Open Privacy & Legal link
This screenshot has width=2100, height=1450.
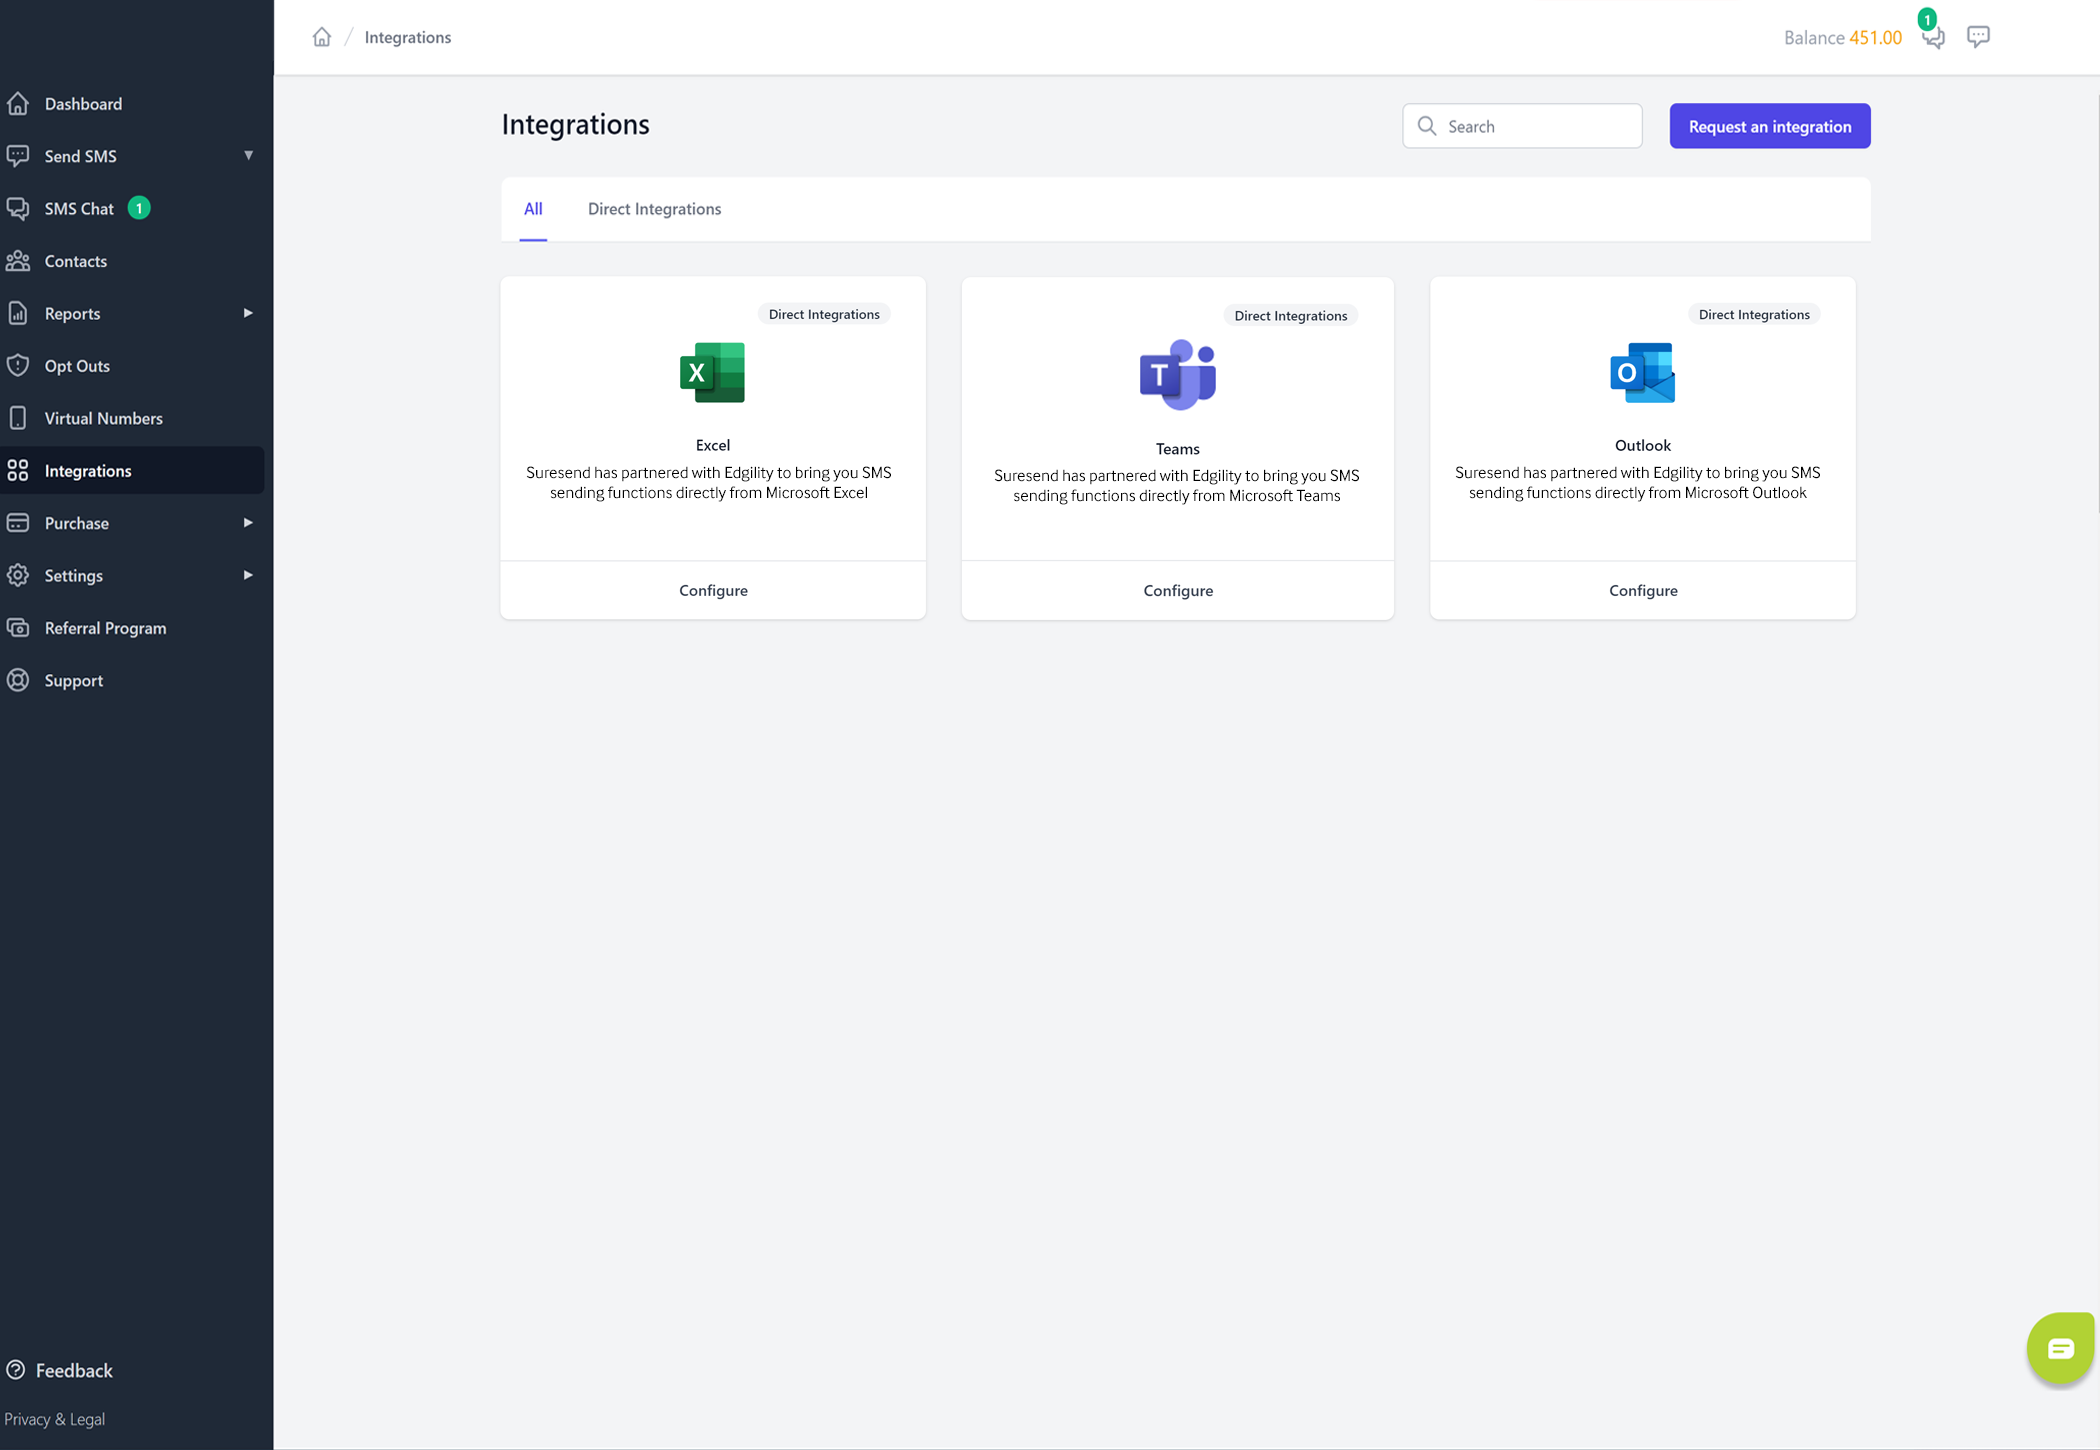(54, 1418)
